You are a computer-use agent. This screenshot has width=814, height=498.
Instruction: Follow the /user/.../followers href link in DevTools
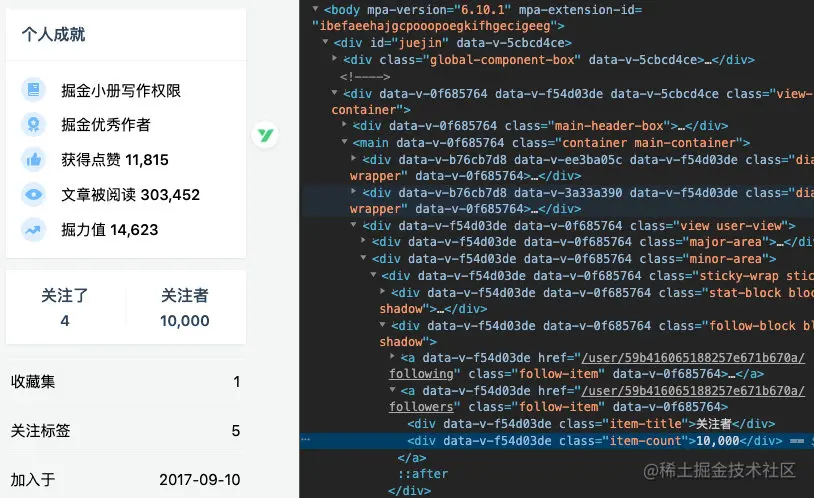(597, 398)
